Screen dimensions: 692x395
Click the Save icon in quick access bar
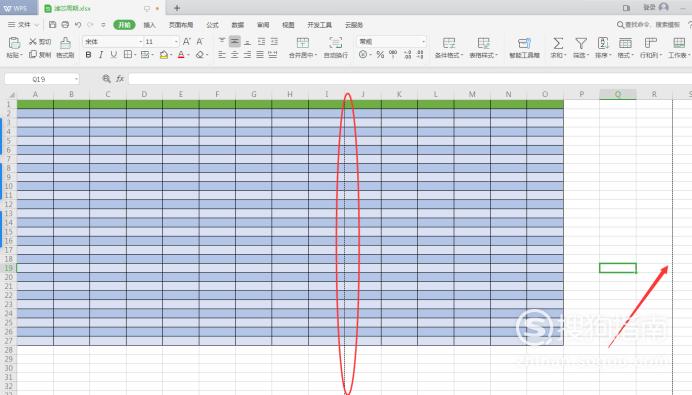tap(53, 25)
